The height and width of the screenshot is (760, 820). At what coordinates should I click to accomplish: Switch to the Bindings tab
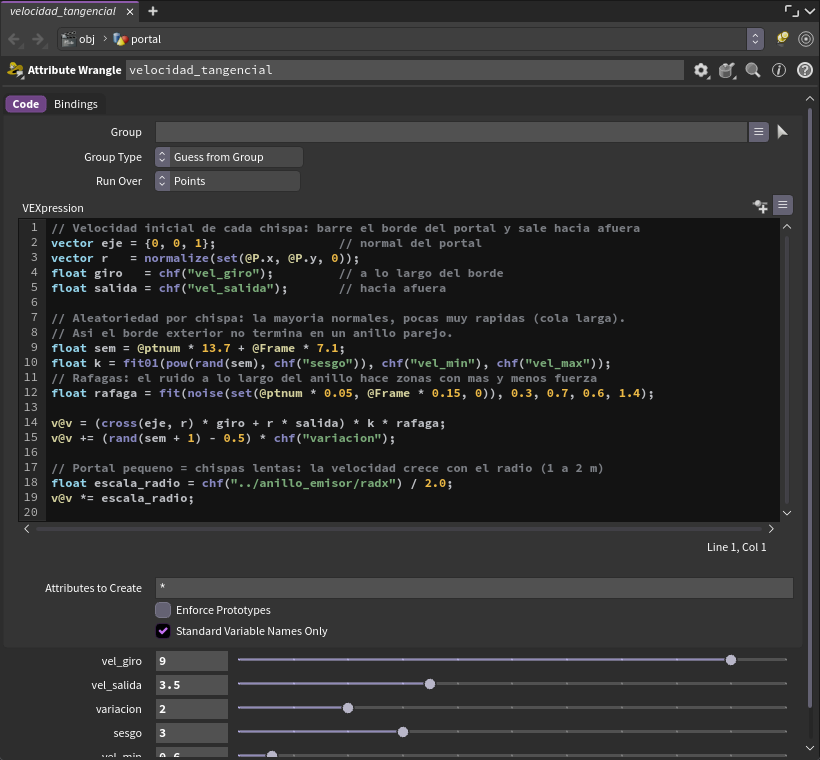[x=76, y=104]
